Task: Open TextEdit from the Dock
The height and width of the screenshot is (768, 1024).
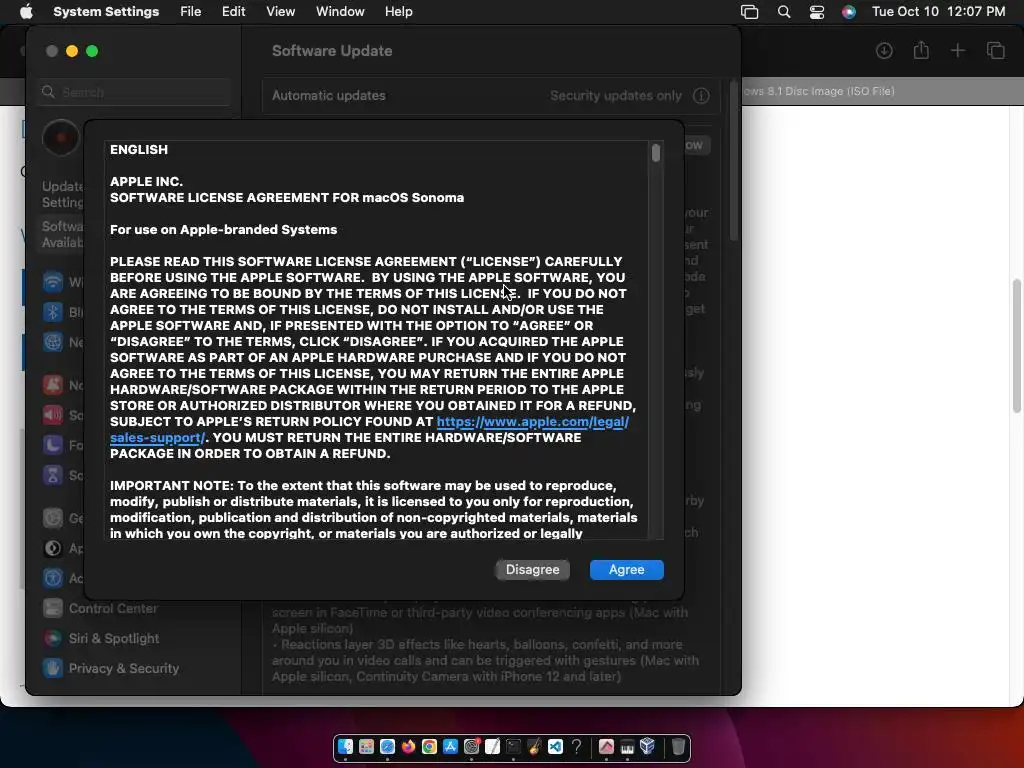Action: coord(492,746)
